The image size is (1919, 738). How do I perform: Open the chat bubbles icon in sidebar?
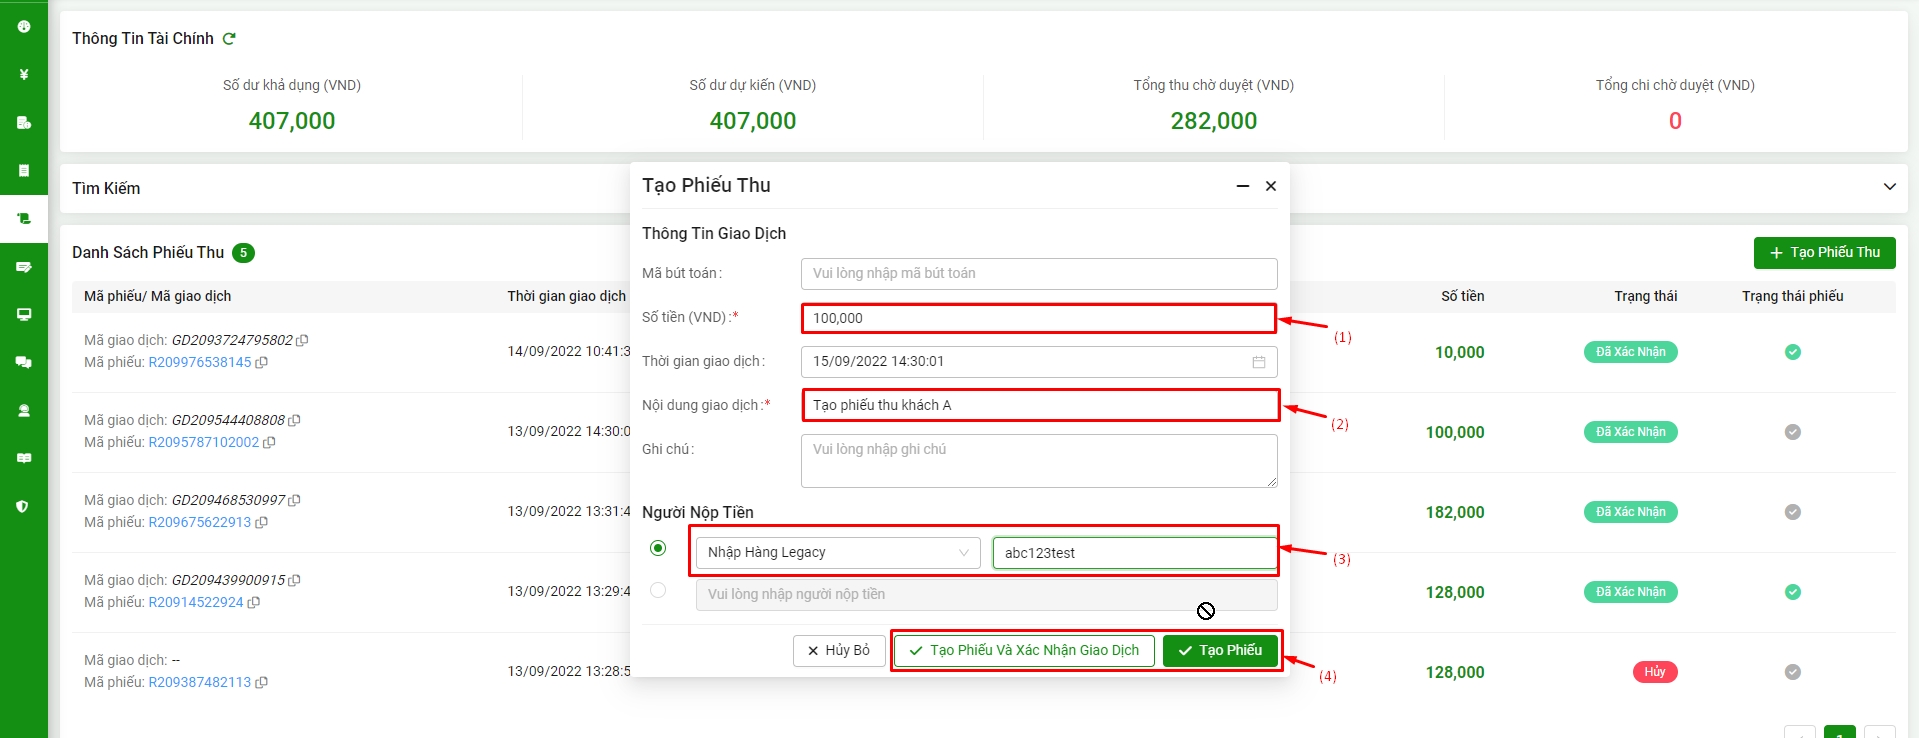24,362
